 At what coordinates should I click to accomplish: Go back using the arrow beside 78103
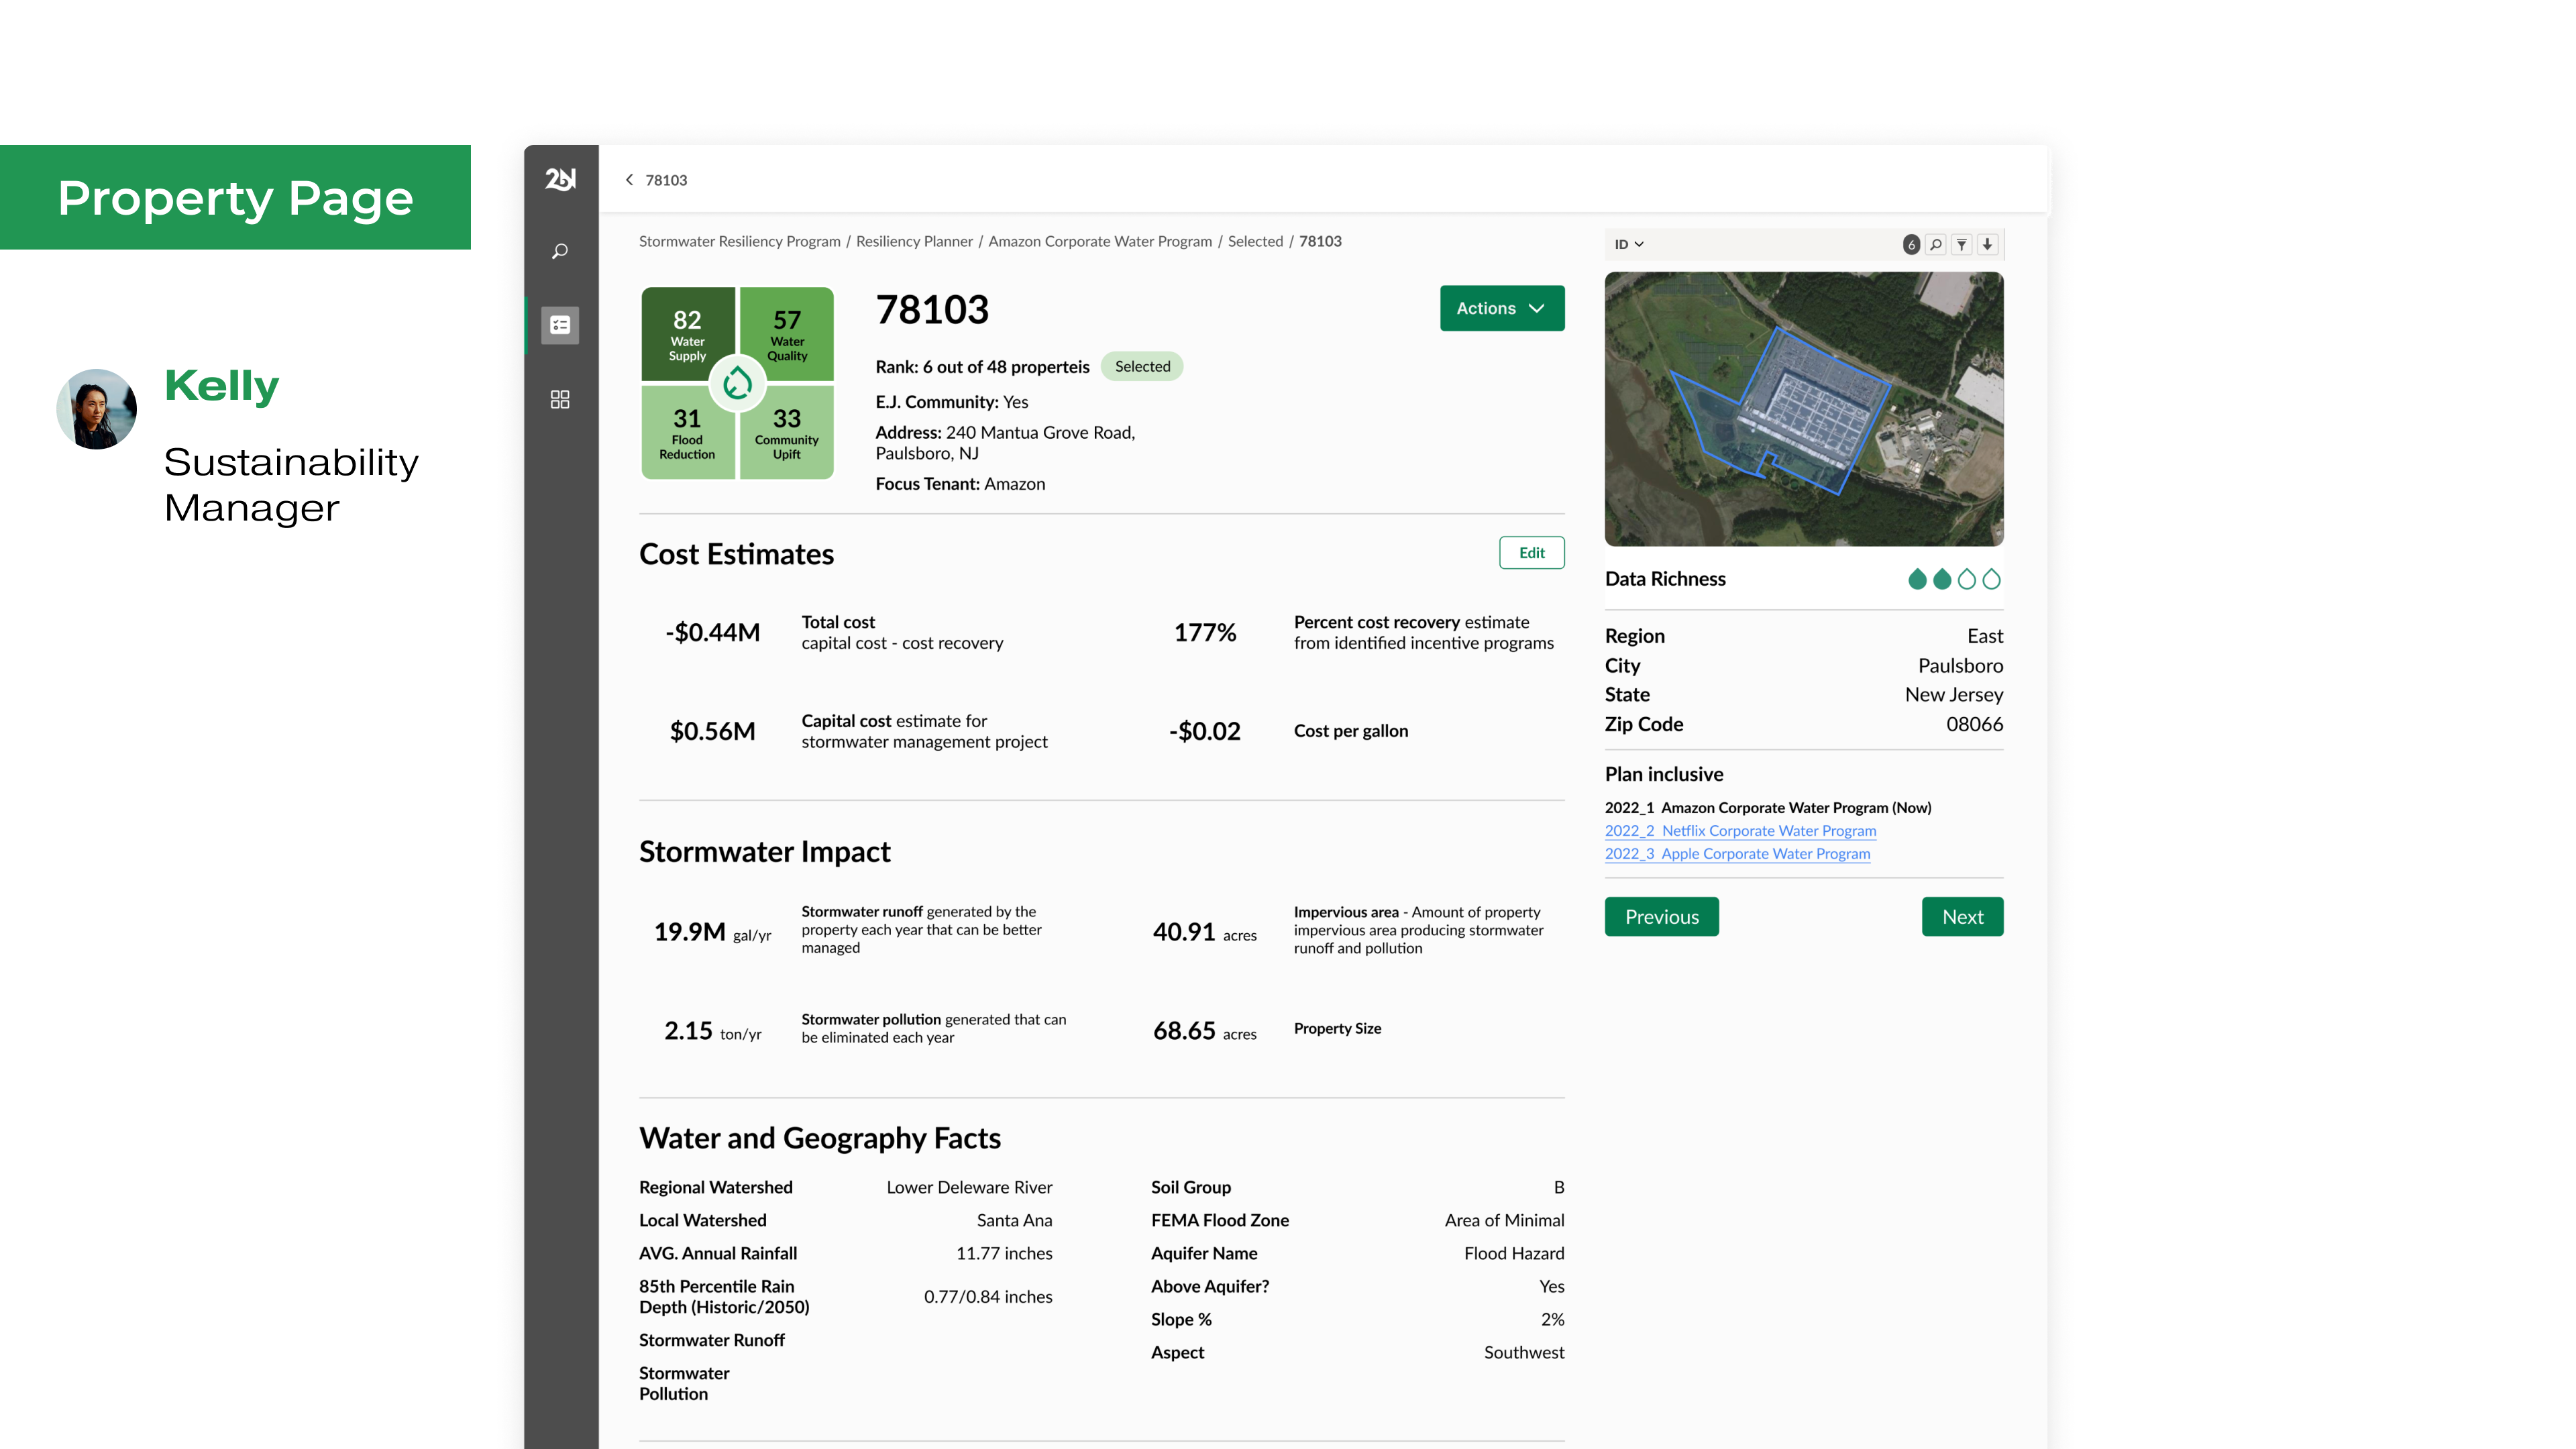(629, 180)
